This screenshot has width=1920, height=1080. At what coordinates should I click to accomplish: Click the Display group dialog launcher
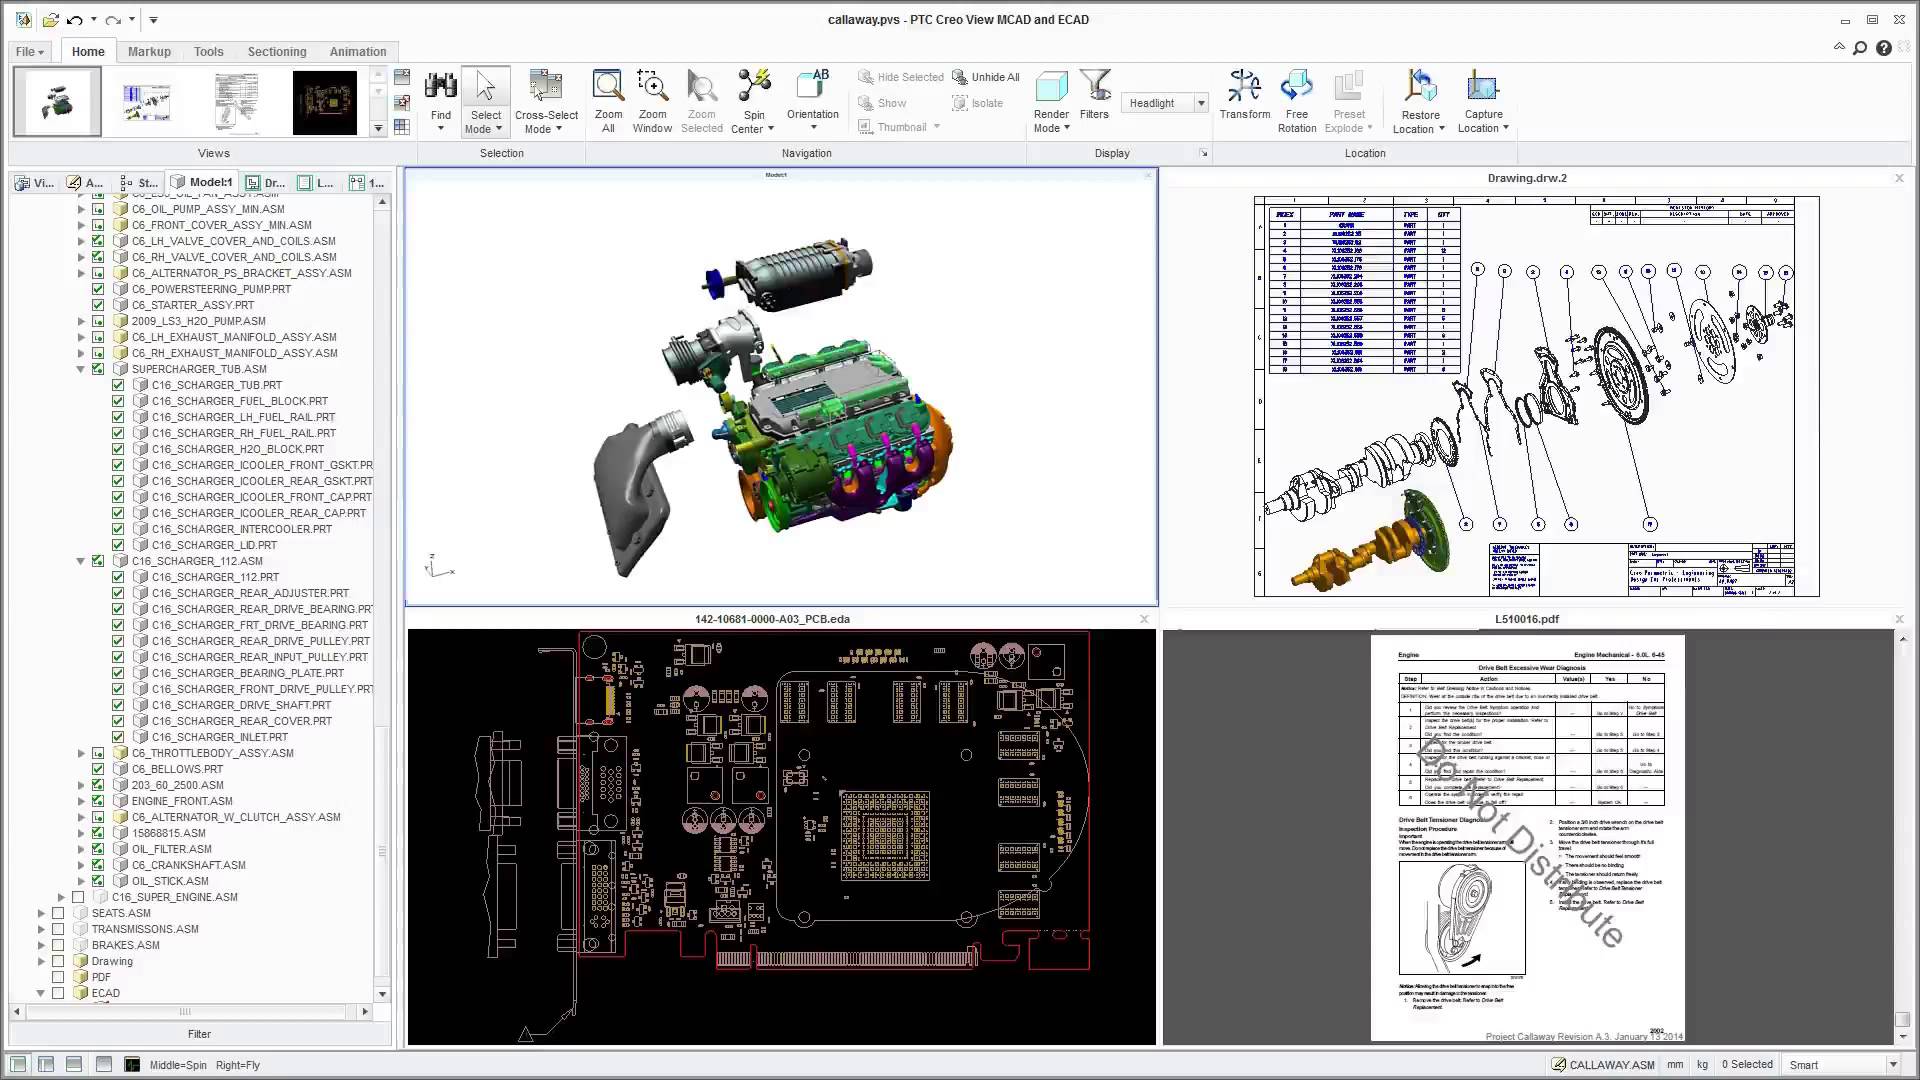[x=1204, y=153]
